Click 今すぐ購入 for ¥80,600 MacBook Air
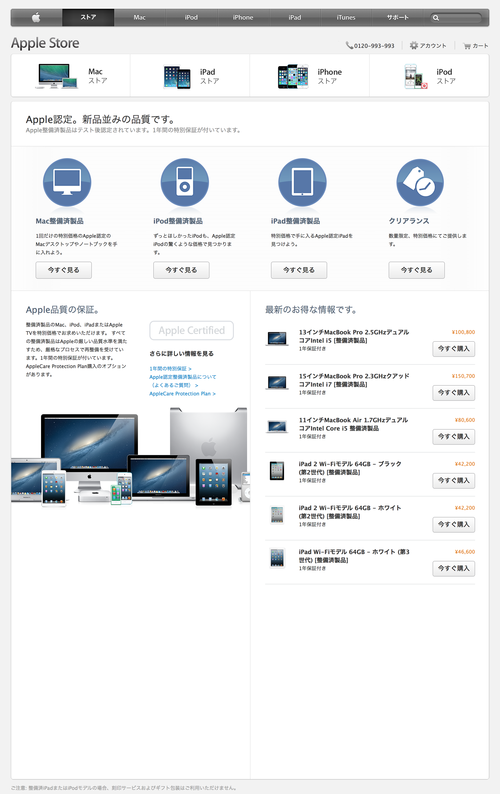Screen dimensions: 500x794 pos(453,436)
